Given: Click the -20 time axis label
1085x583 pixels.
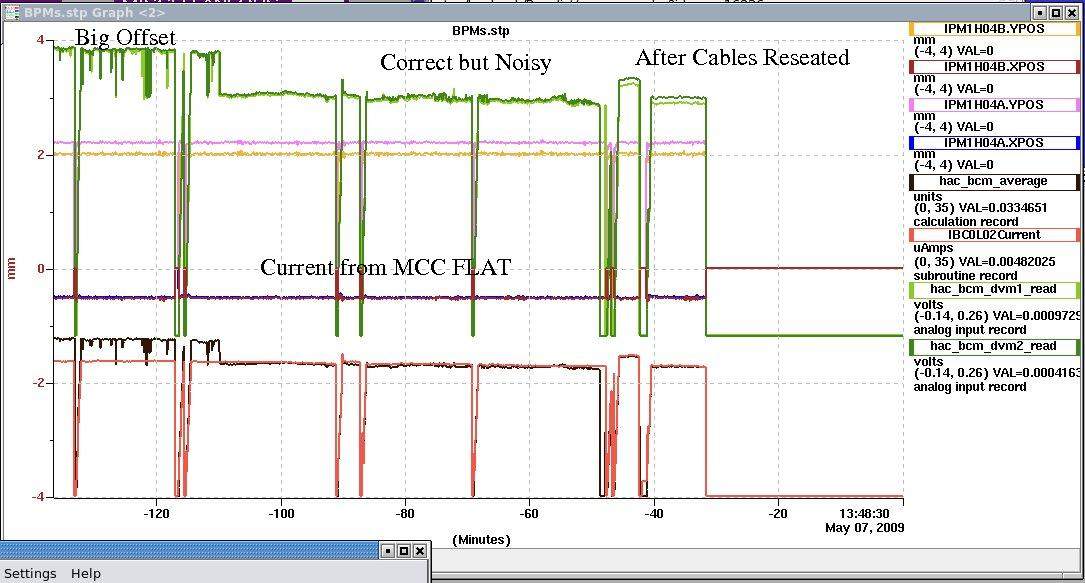Looking at the screenshot, I should (x=777, y=514).
